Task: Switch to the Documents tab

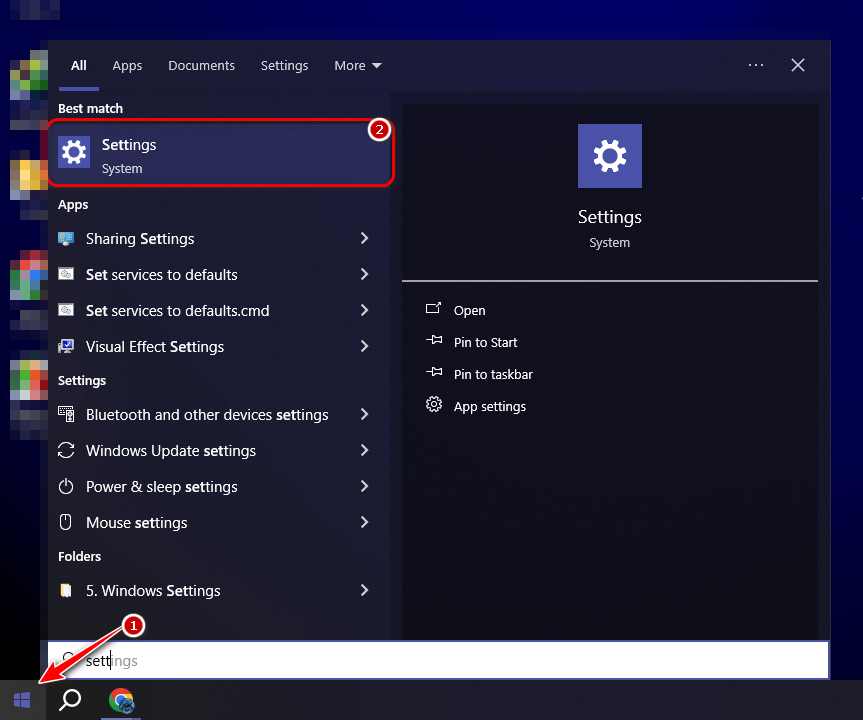Action: tap(201, 66)
